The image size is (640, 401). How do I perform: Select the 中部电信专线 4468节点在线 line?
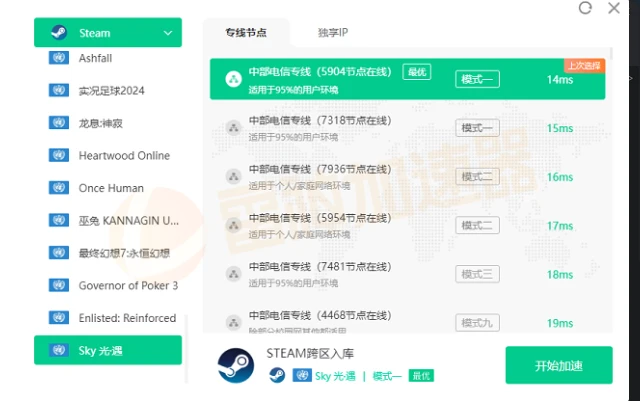tap(407, 318)
